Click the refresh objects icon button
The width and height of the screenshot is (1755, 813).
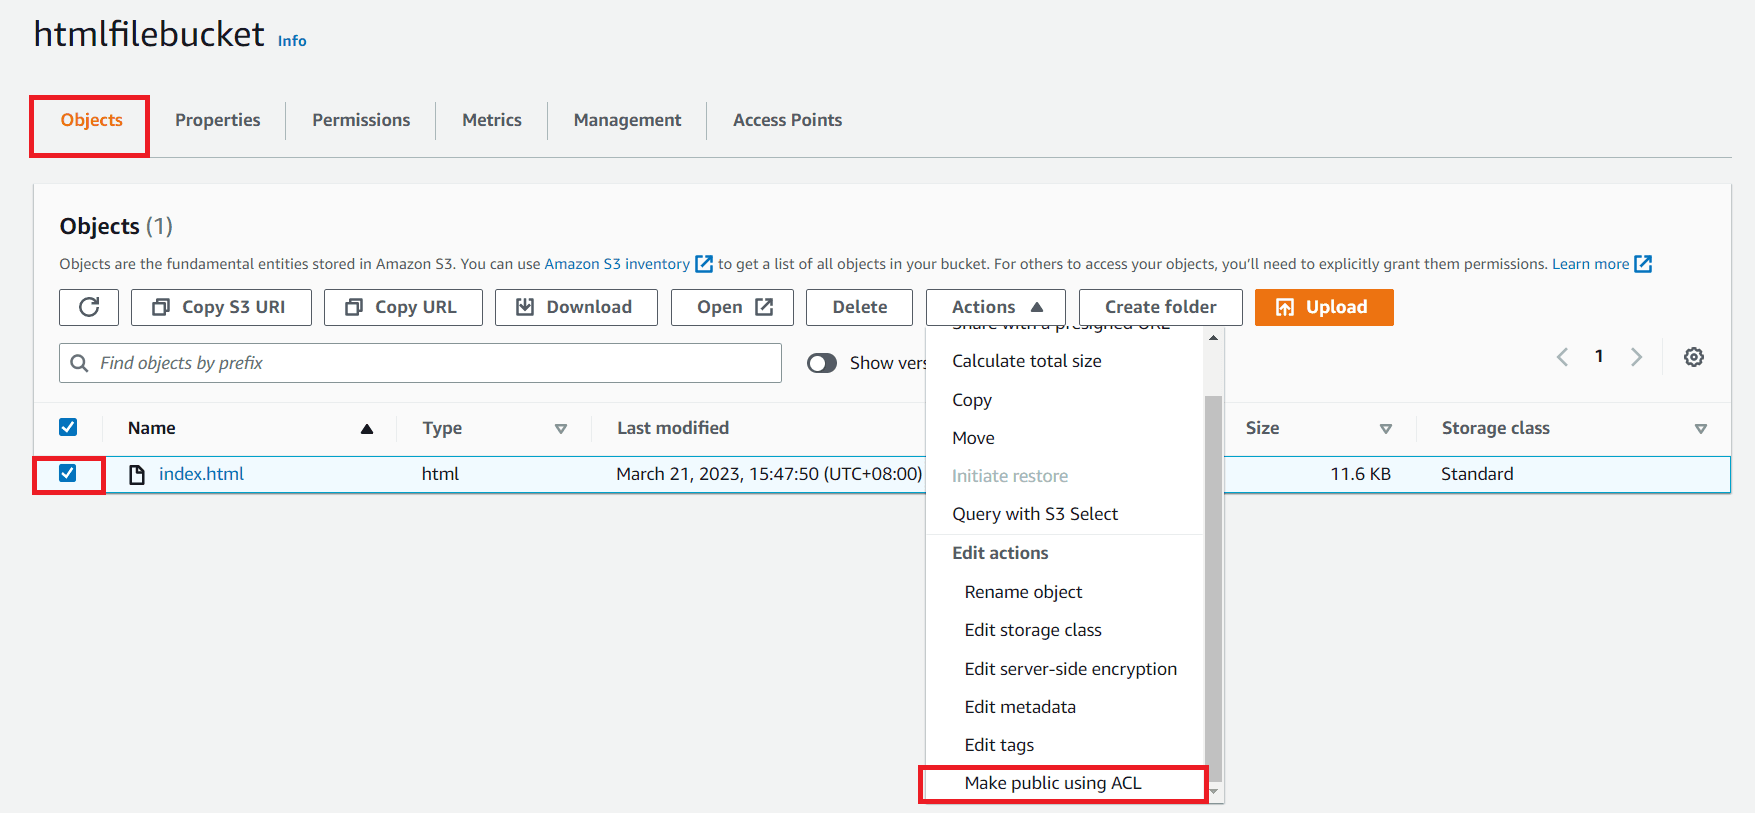[89, 307]
